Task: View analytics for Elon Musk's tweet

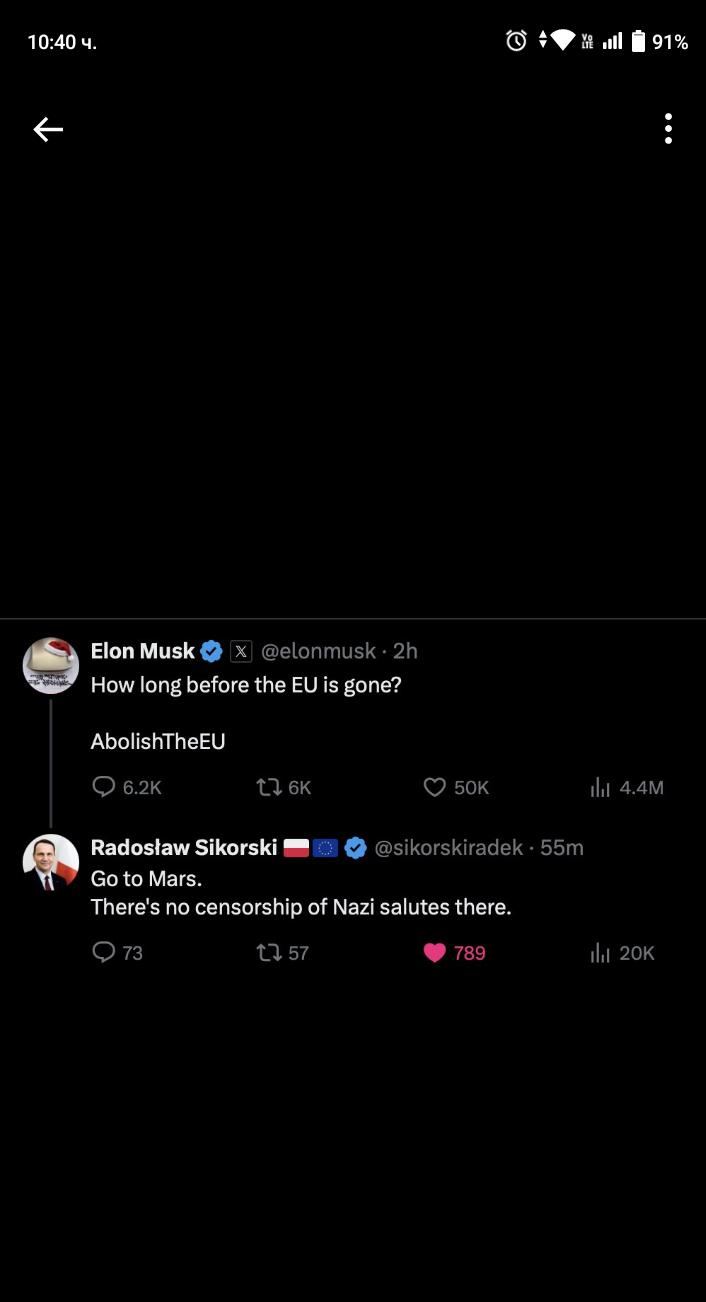Action: pos(600,788)
